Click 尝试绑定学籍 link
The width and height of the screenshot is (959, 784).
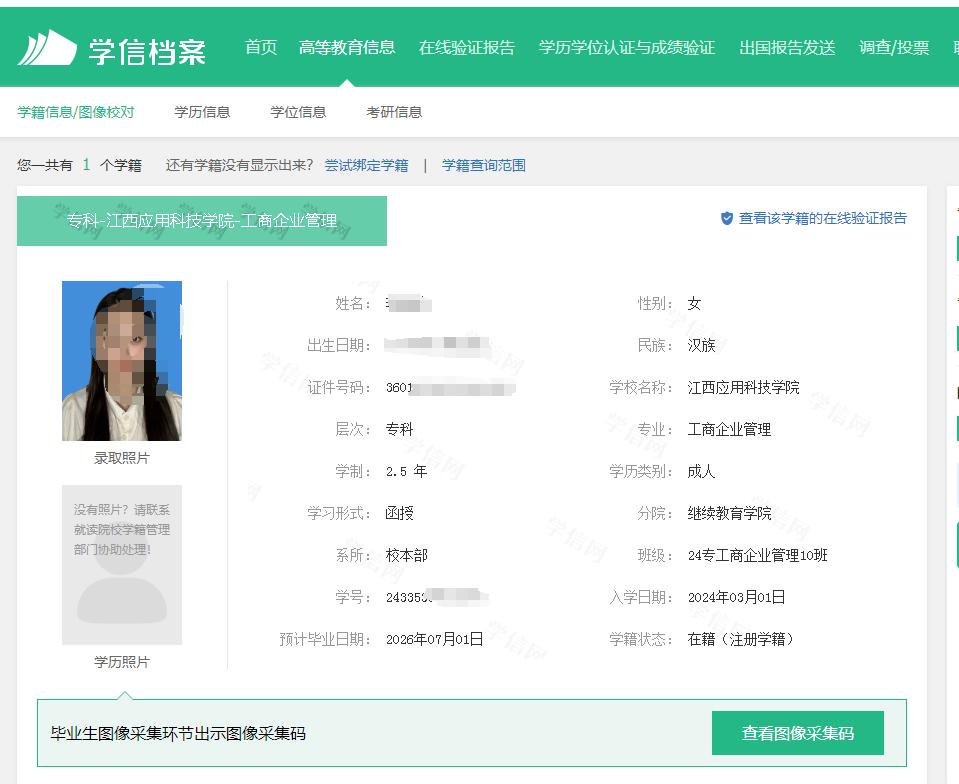pyautogui.click(x=366, y=165)
